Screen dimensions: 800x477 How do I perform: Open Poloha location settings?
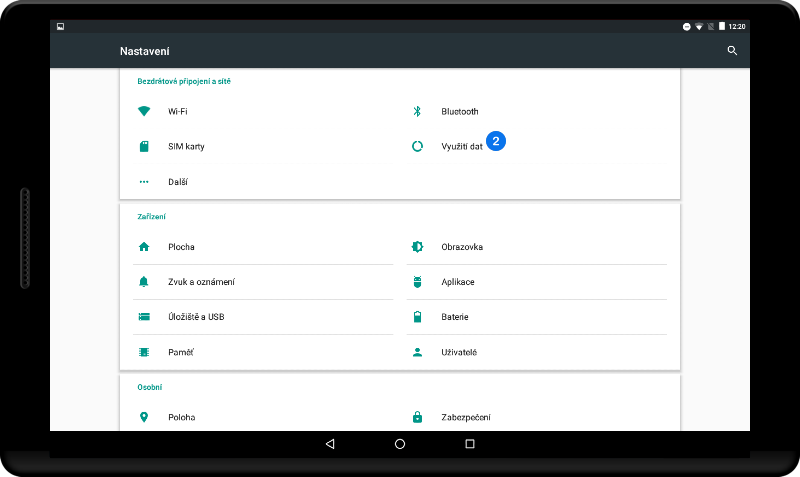coord(263,417)
